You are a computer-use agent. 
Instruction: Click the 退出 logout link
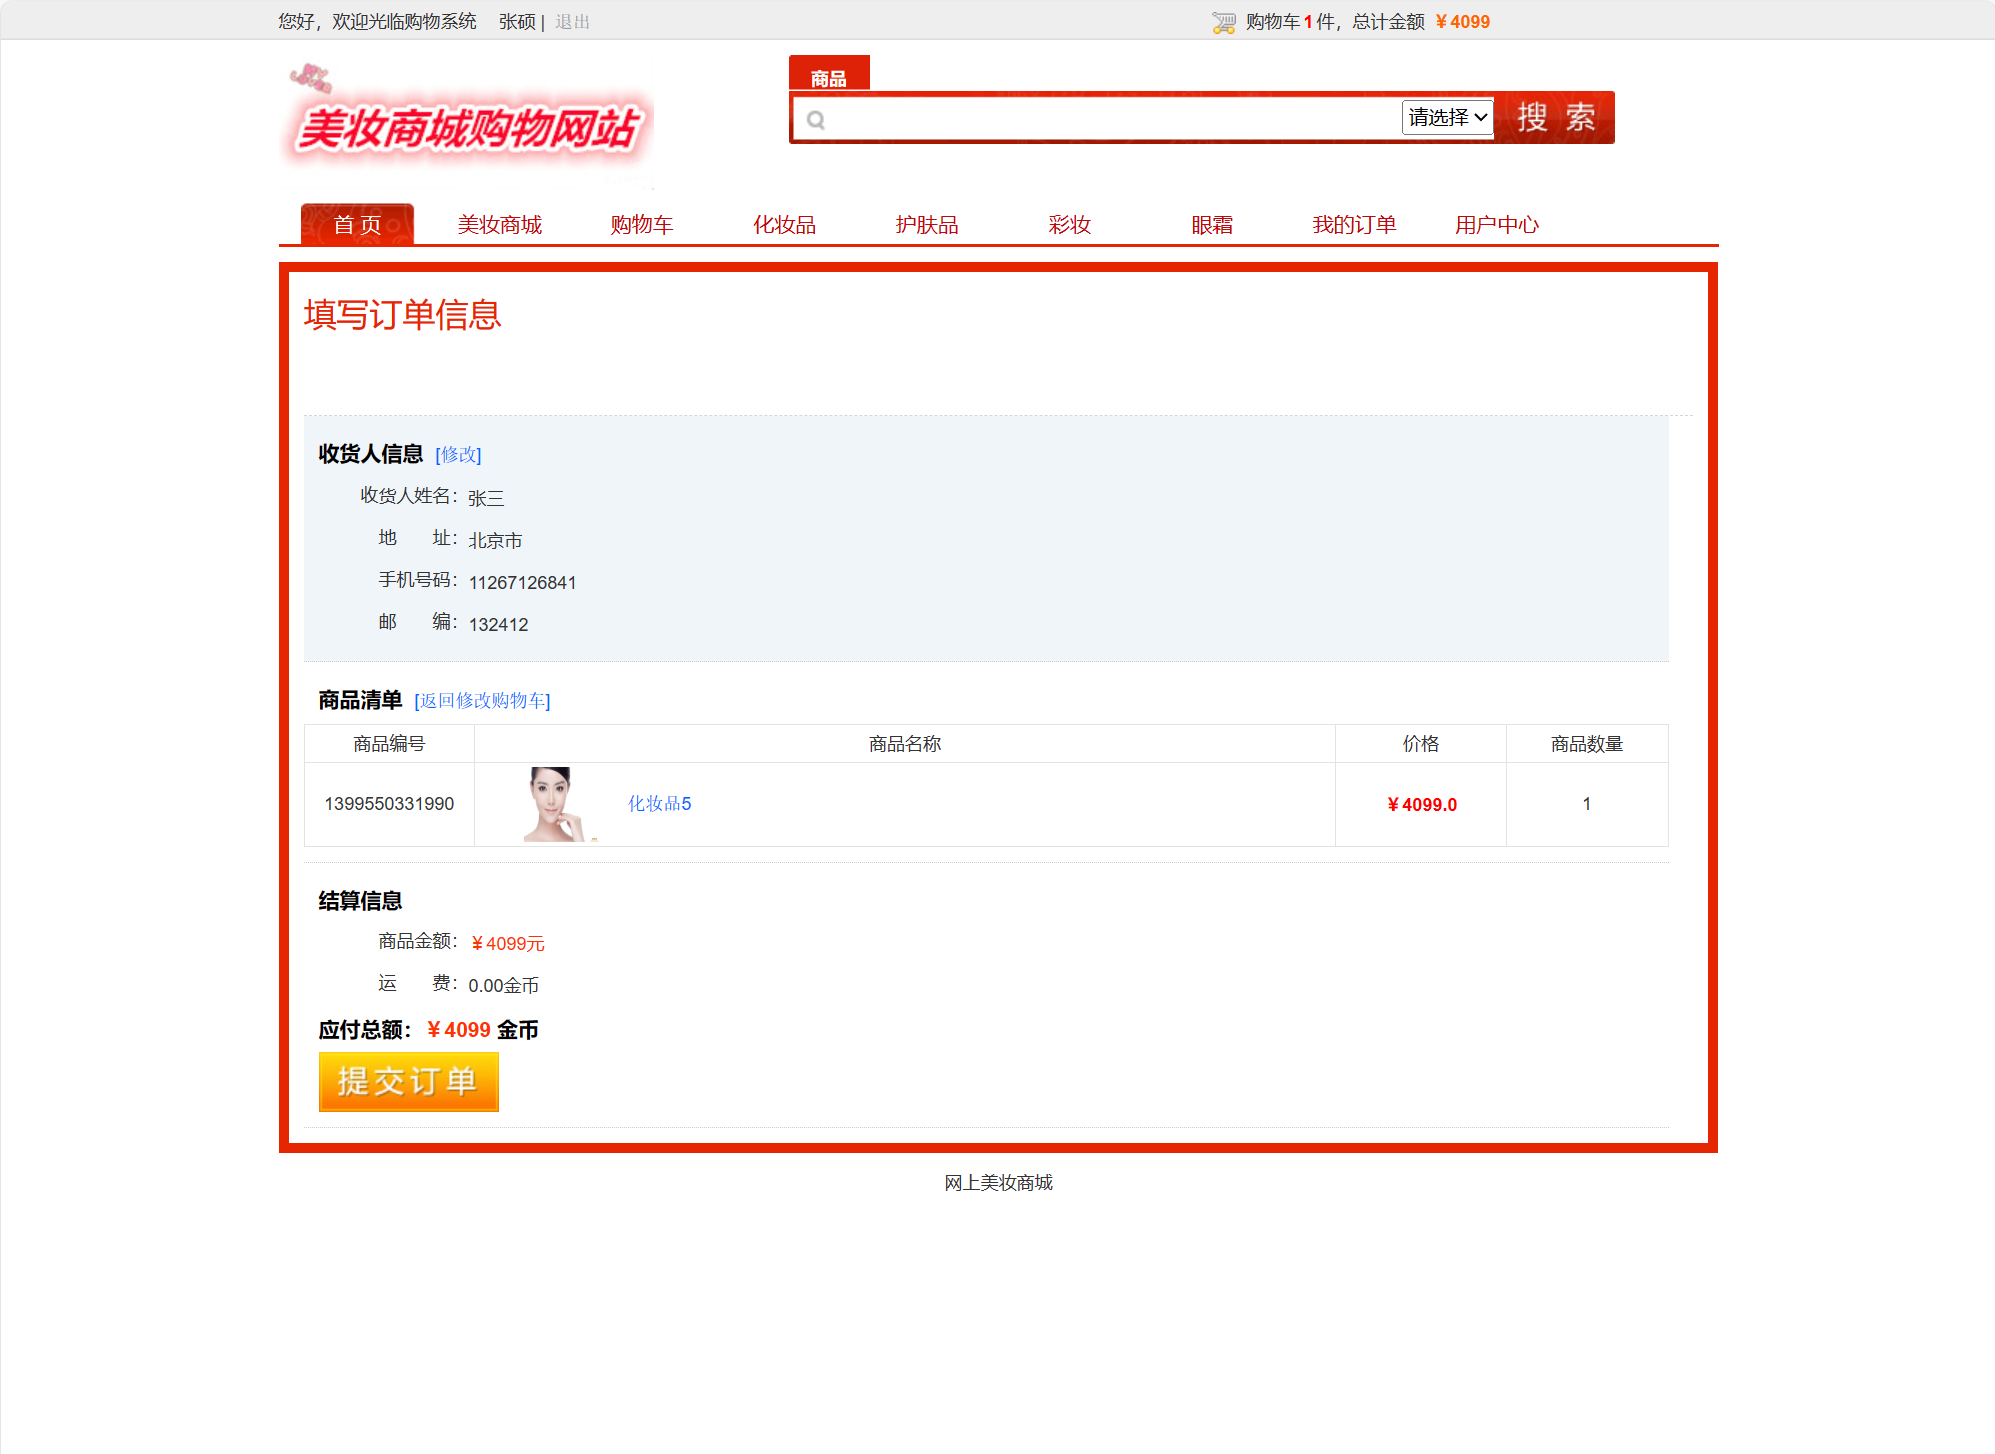570,21
